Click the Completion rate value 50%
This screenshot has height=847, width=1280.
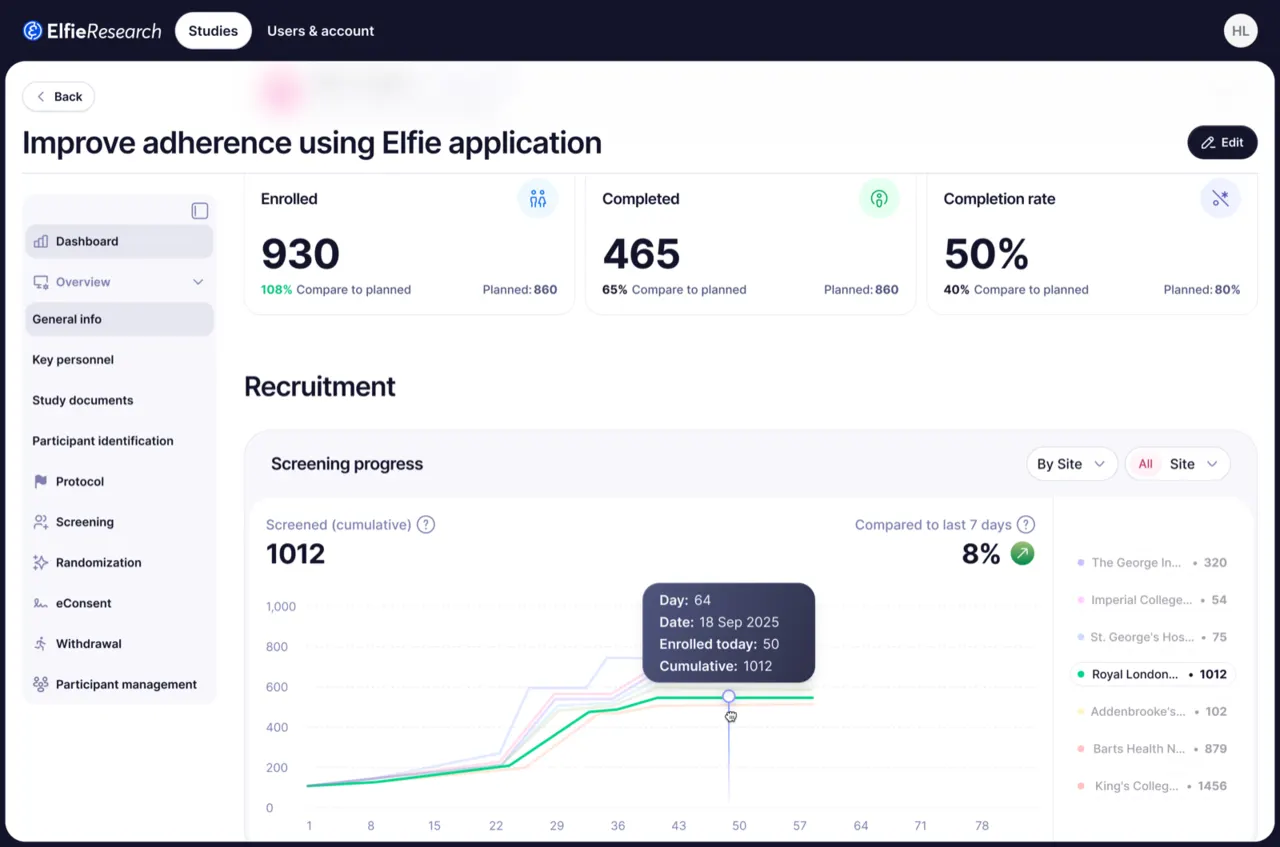tap(986, 254)
